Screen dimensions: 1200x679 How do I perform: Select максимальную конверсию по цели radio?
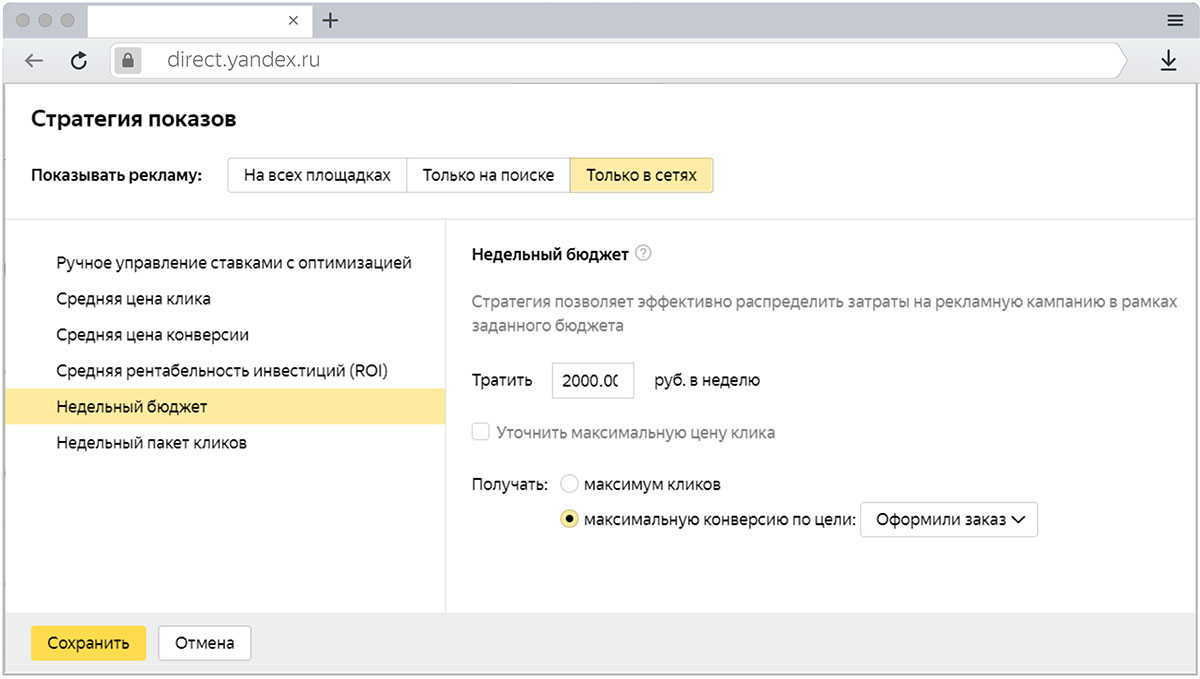pos(569,519)
